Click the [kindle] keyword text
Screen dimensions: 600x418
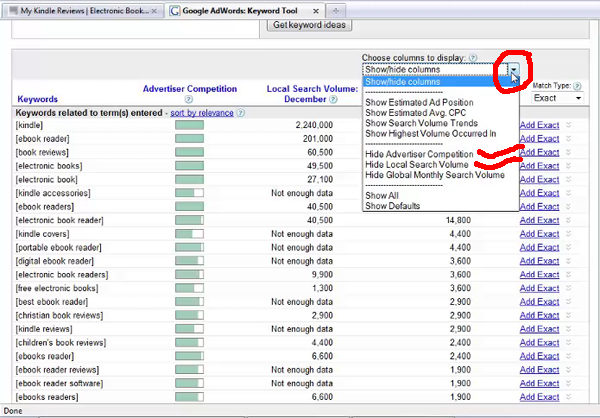(29, 125)
